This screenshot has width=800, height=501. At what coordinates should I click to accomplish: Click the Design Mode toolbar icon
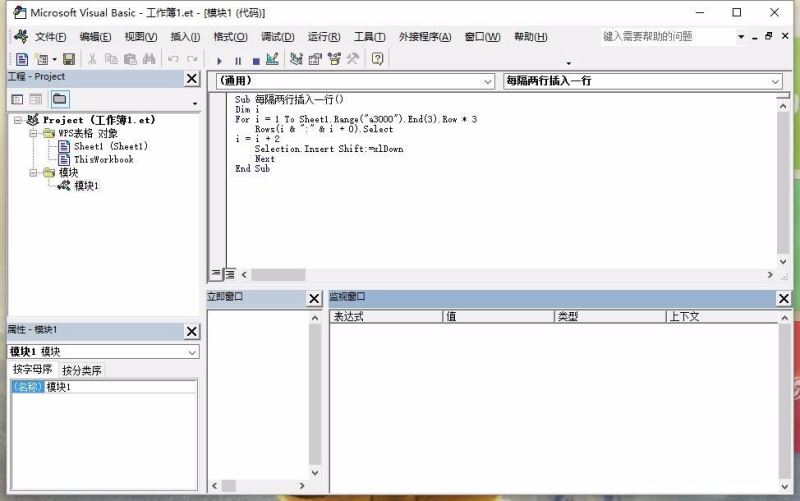(x=272, y=59)
